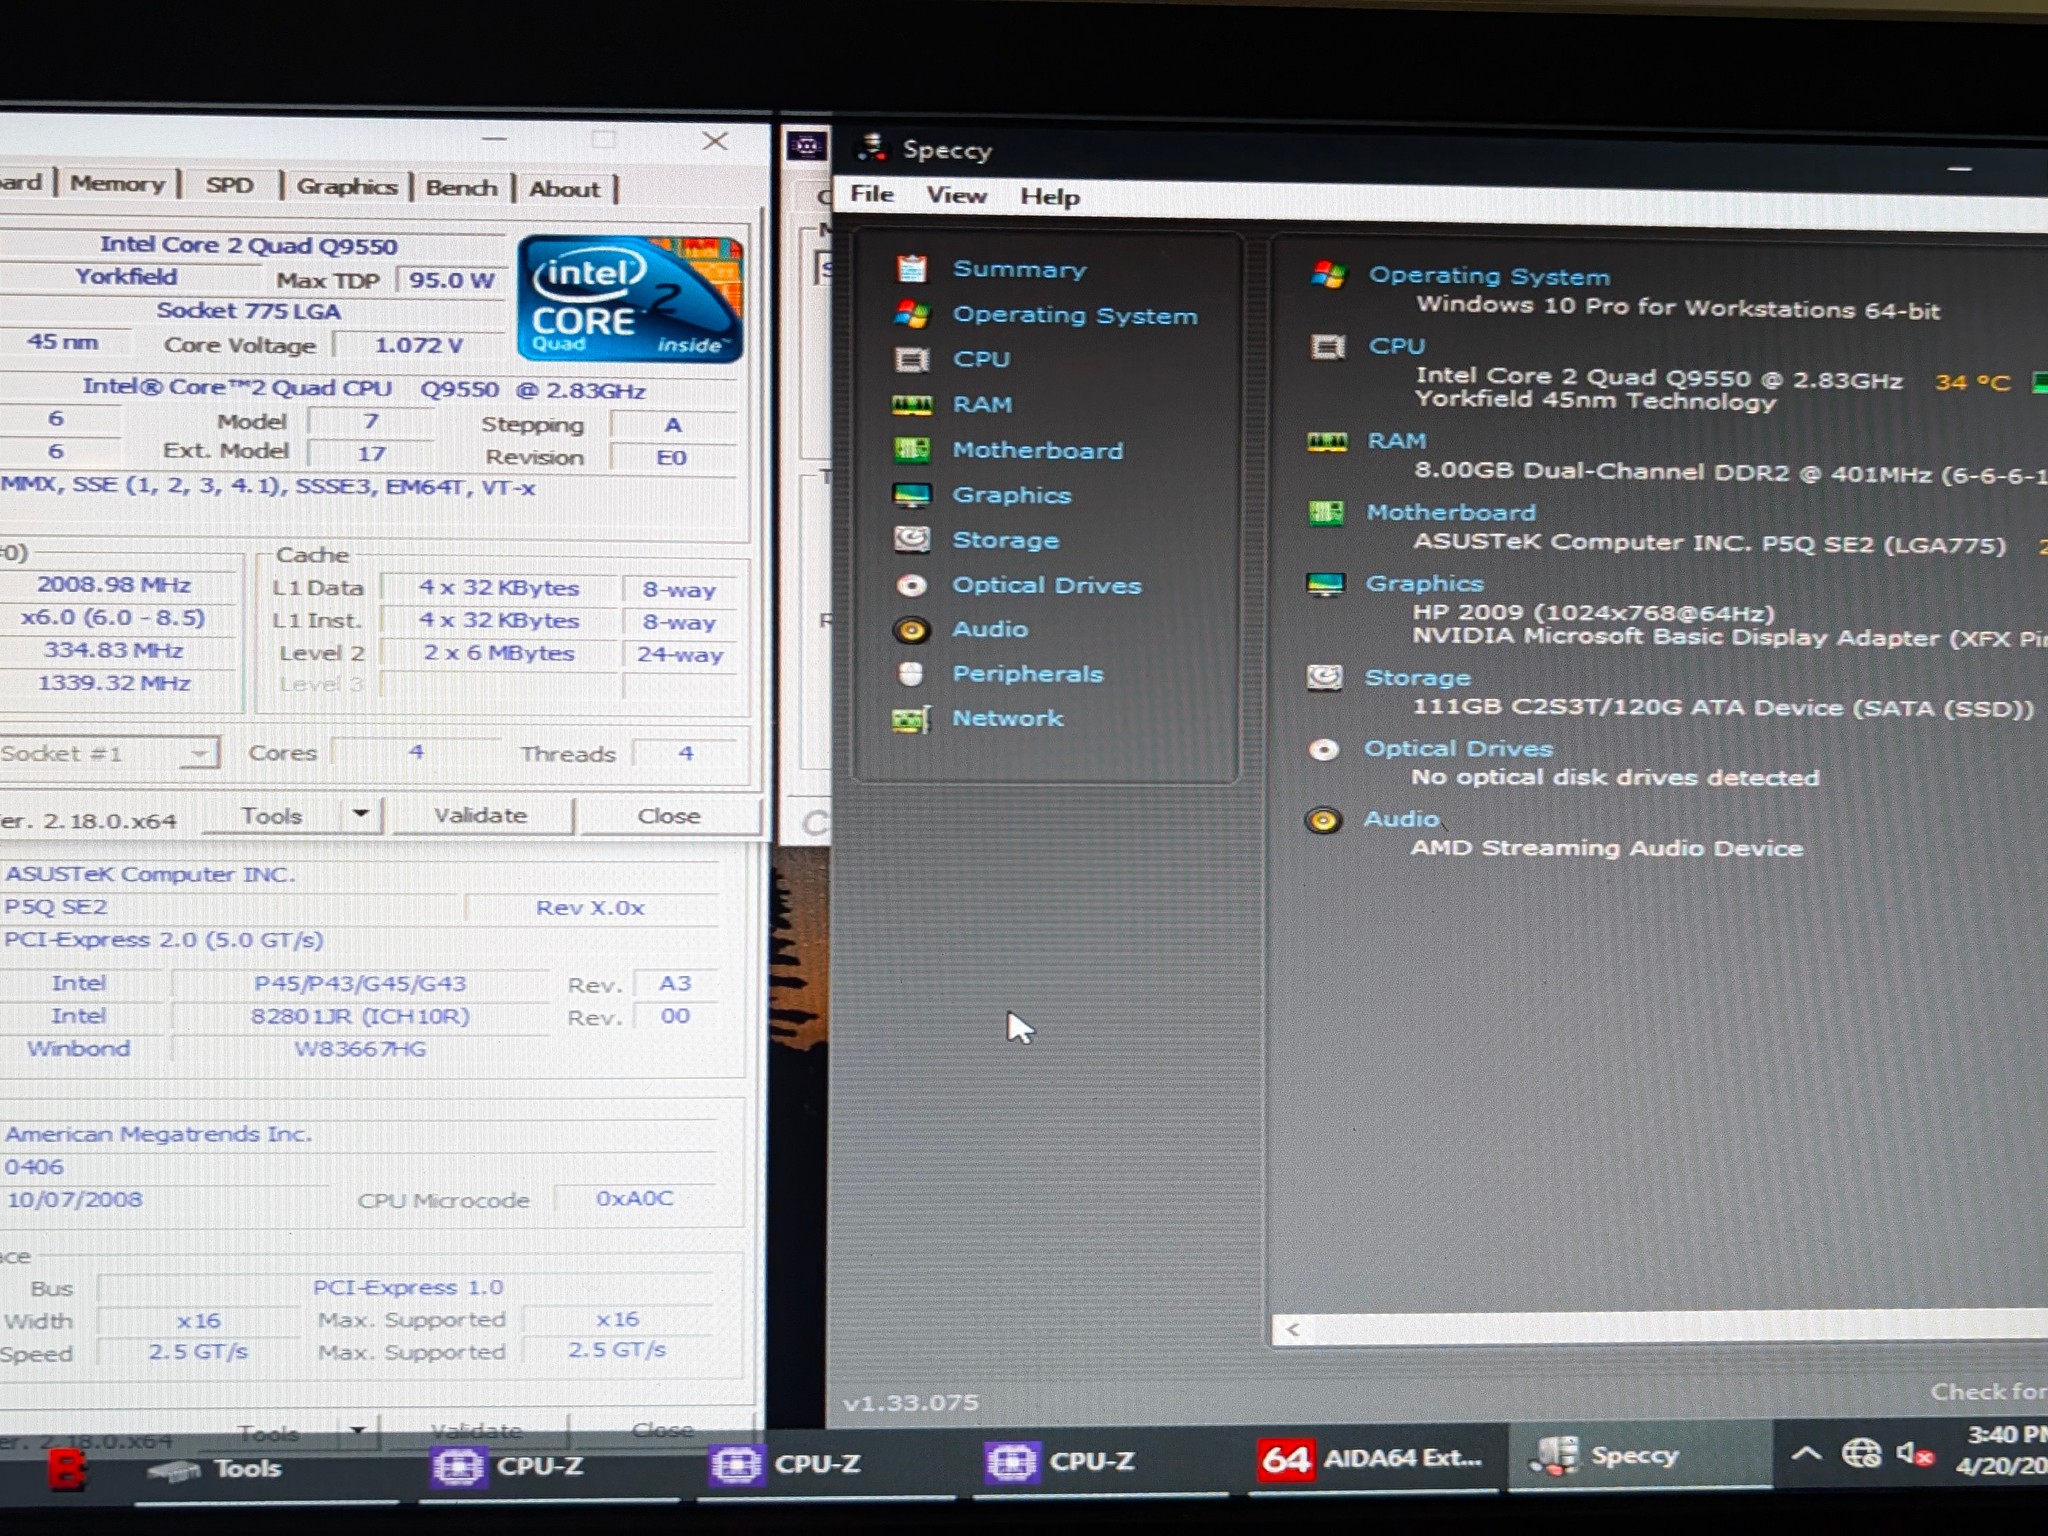Open the Optical Drives disc icon
The height and width of the screenshot is (1536, 2048).
[911, 585]
